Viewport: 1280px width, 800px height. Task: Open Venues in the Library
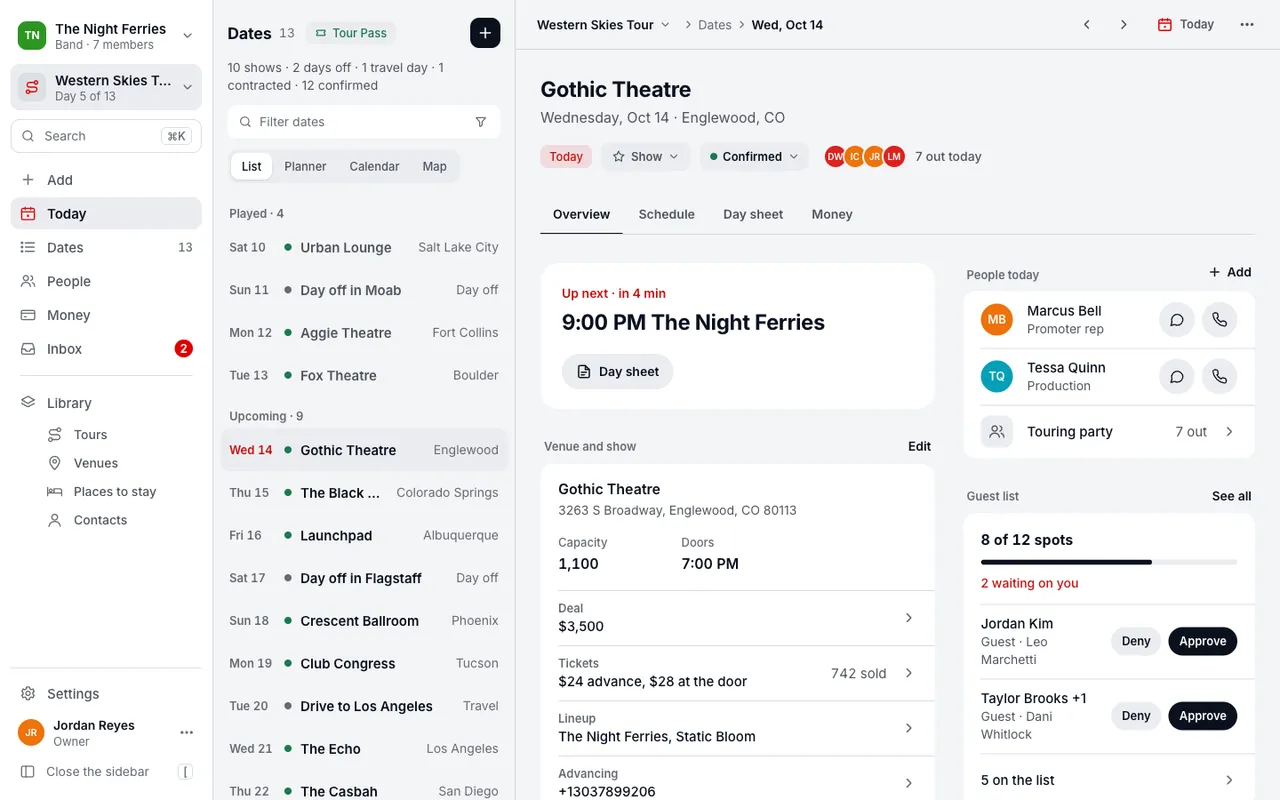pos(96,463)
